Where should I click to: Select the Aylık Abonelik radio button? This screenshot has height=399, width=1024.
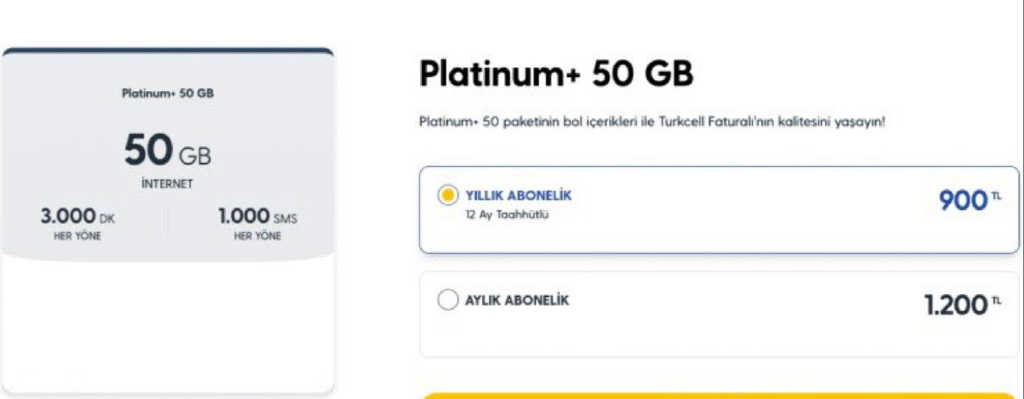[x=447, y=300]
